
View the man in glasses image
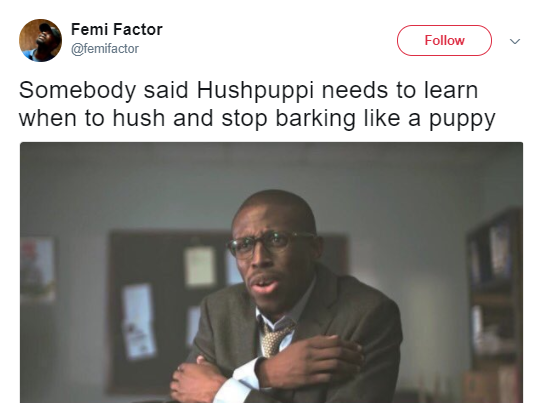point(271,272)
